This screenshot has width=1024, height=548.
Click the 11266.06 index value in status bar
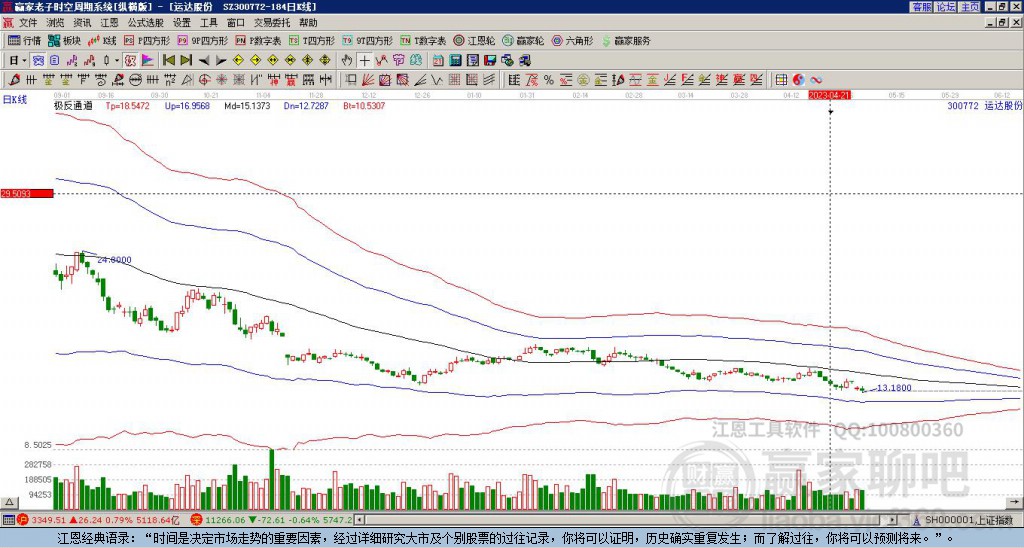coord(225,520)
